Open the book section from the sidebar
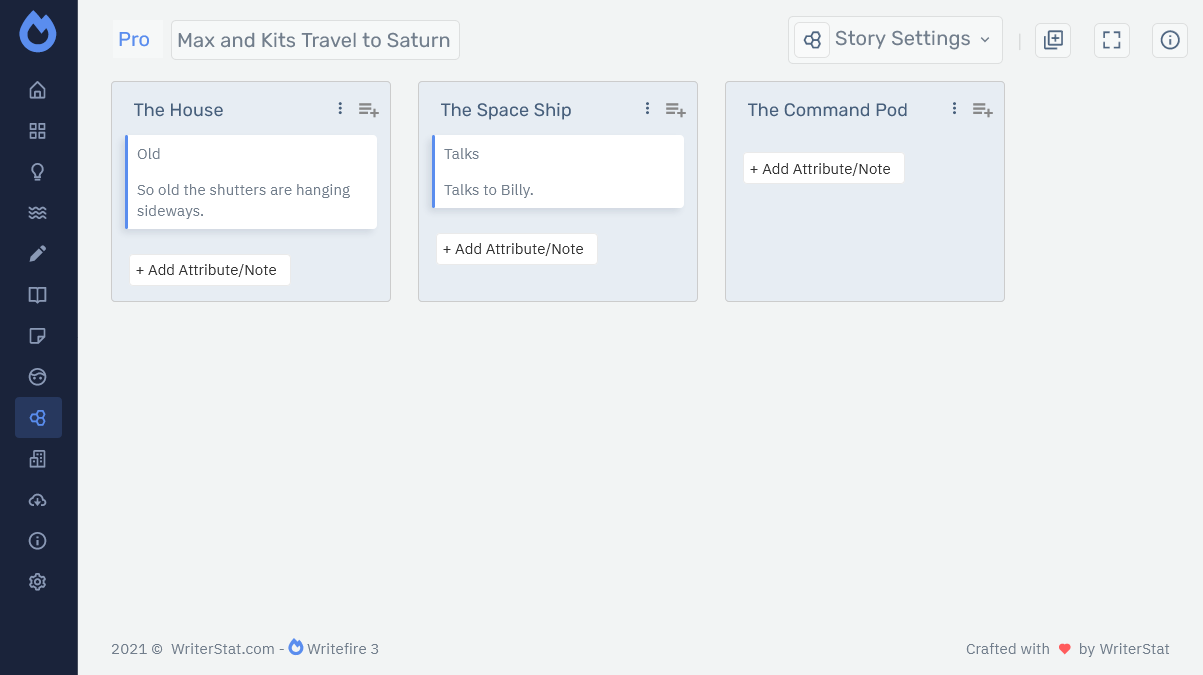This screenshot has height=675, width=1203. tap(37, 294)
